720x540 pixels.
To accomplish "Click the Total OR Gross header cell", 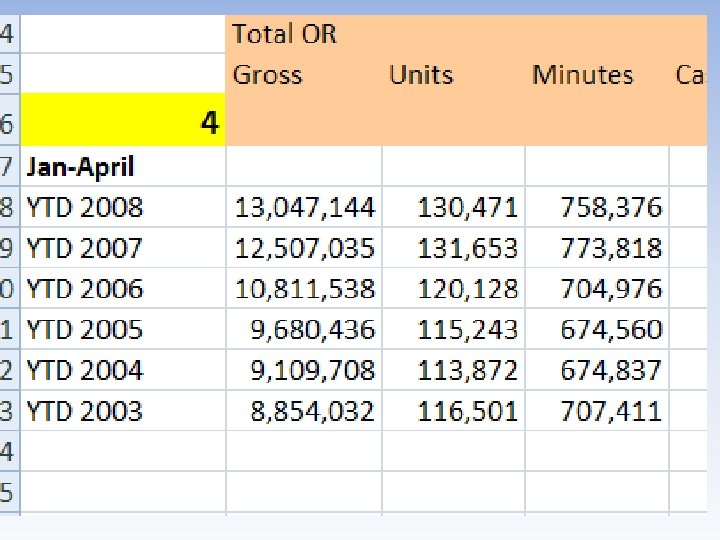I will [284, 54].
